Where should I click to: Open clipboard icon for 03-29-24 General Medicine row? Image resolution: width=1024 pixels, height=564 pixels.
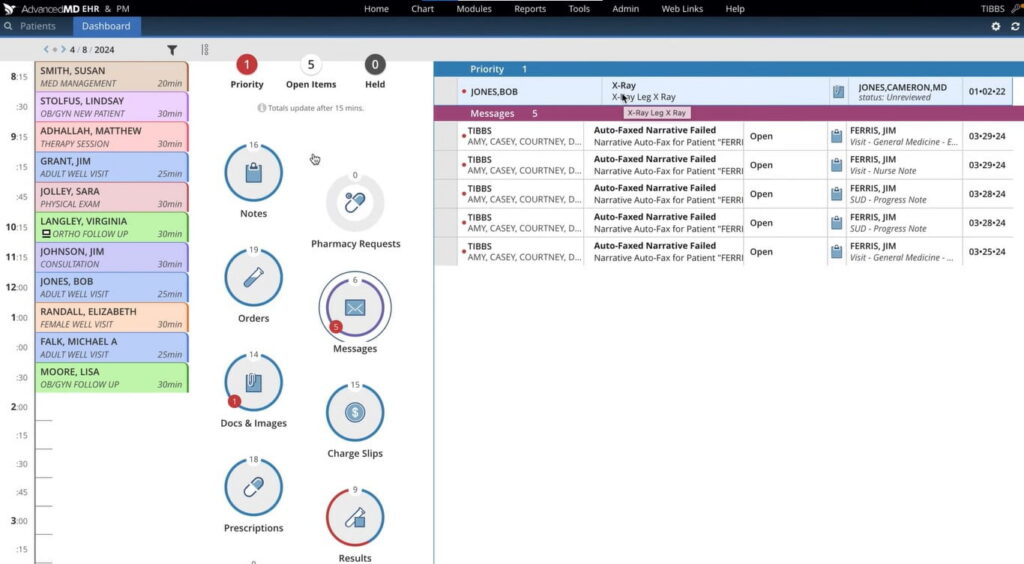tap(836, 136)
